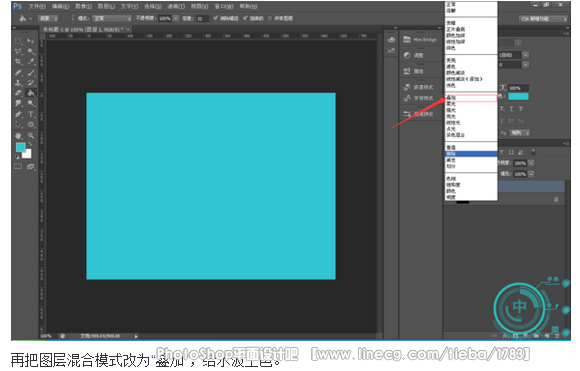Change the screen mode
This screenshot has width=580, height=371.
point(31,166)
